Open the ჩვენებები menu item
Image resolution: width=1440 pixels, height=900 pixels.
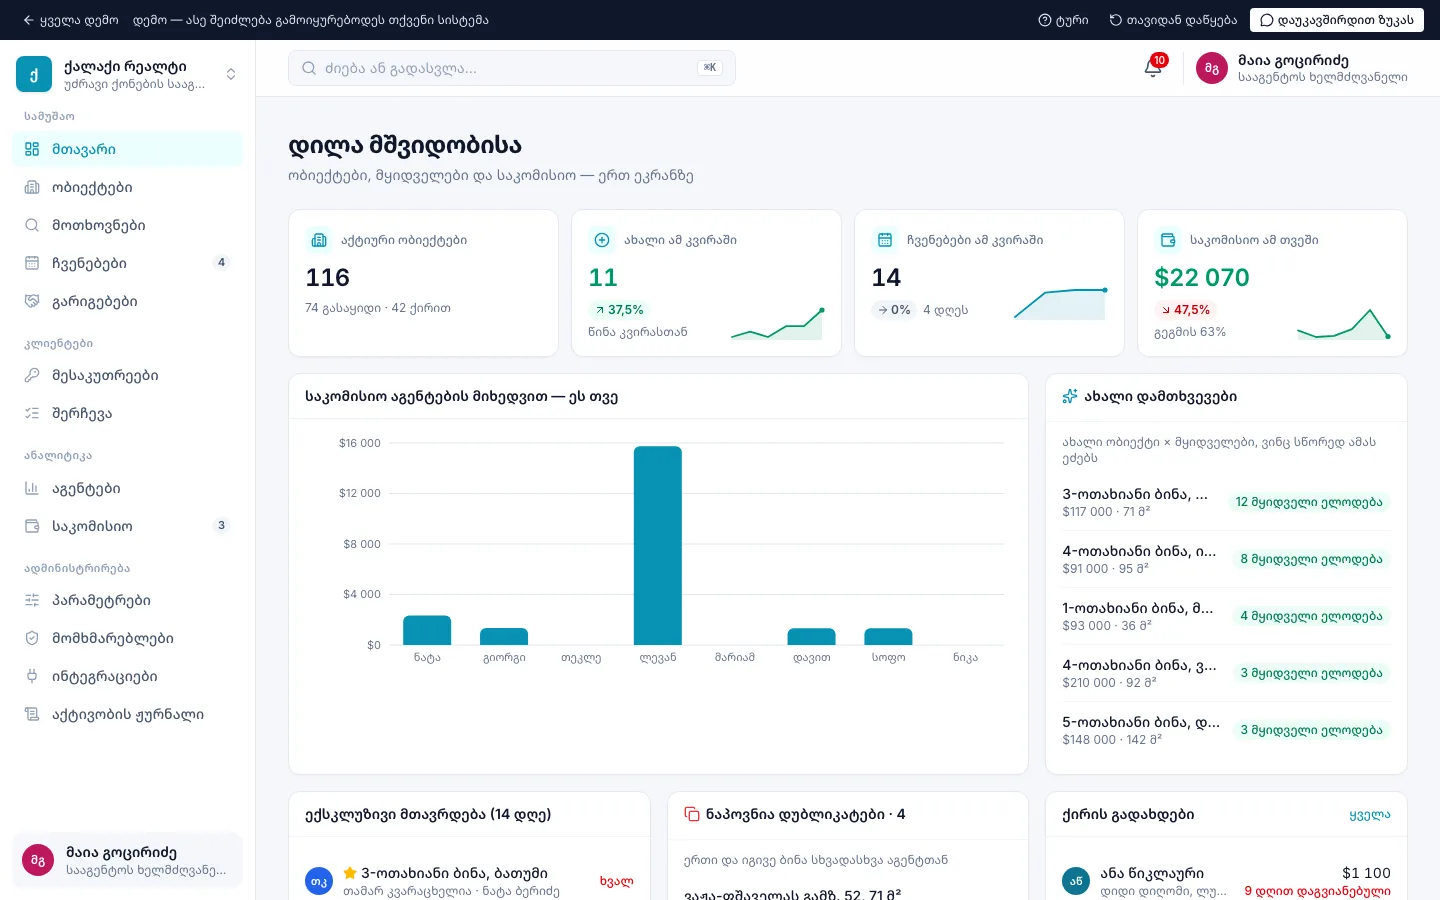point(128,263)
